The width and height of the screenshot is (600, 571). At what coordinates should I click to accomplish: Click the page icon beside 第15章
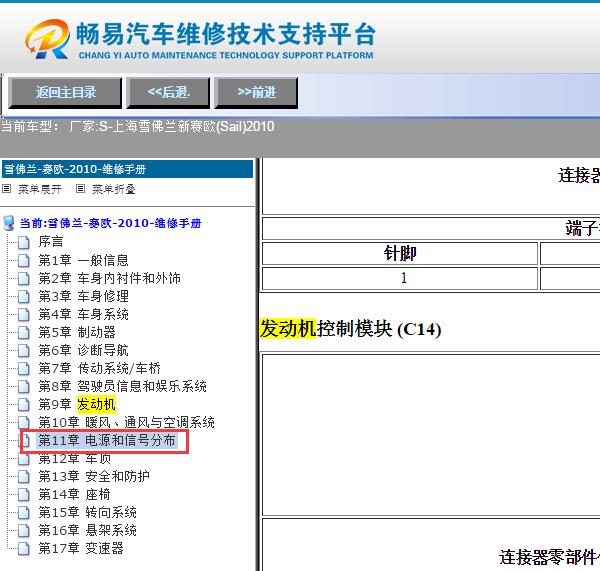24,512
